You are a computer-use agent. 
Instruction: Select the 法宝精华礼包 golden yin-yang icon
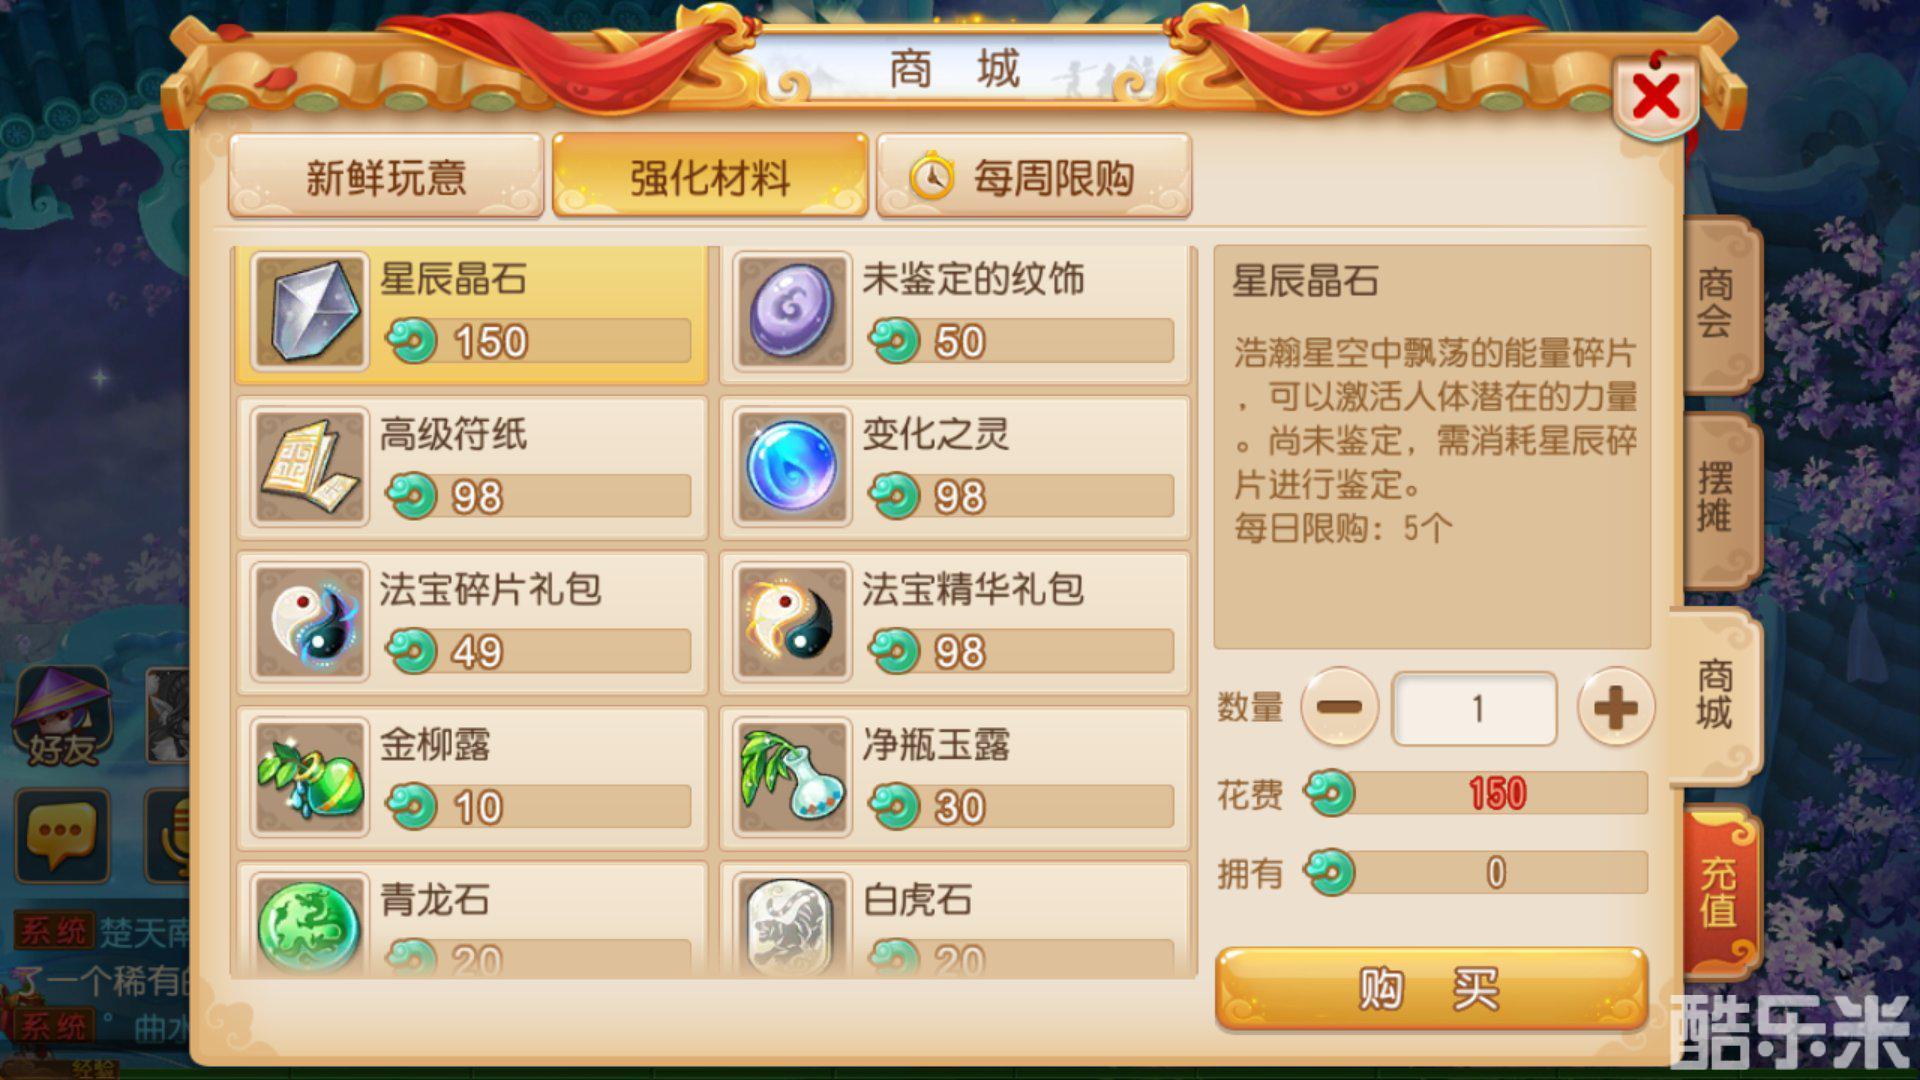(792, 622)
